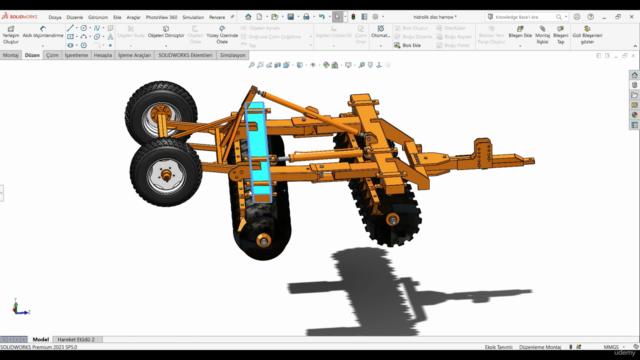Click the Bileşeni Taşı move component tool
Image resolution: width=640 pixels, height=360 pixels.
[x=561, y=35]
